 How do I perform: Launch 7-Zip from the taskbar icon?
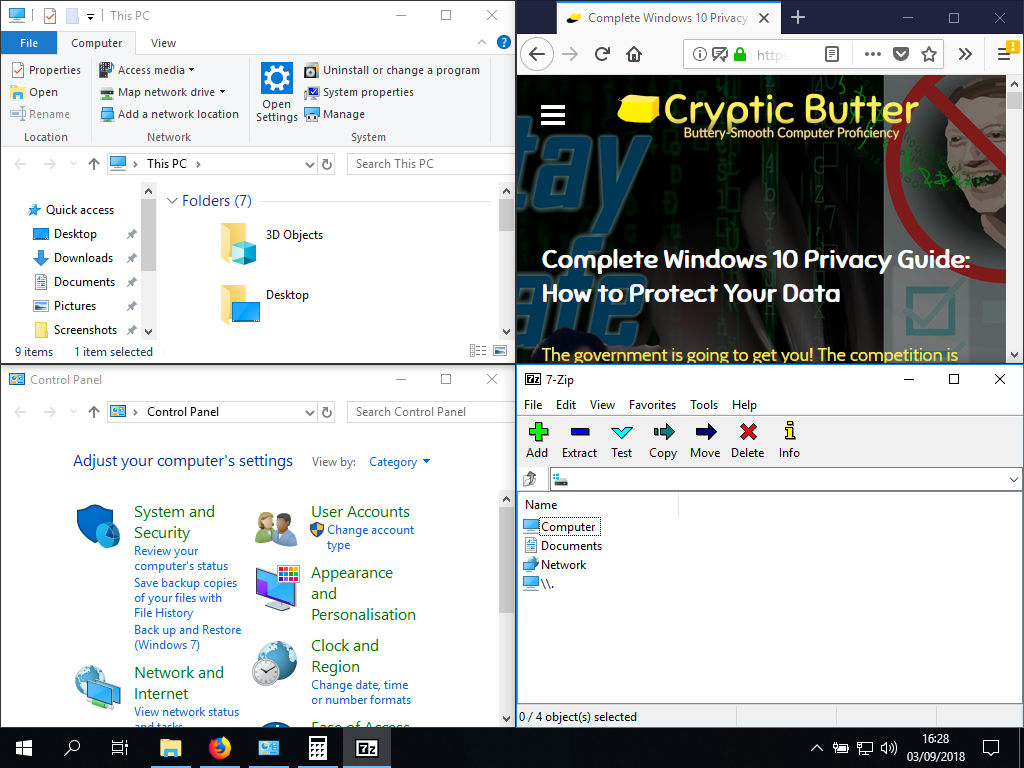pyautogui.click(x=365, y=747)
